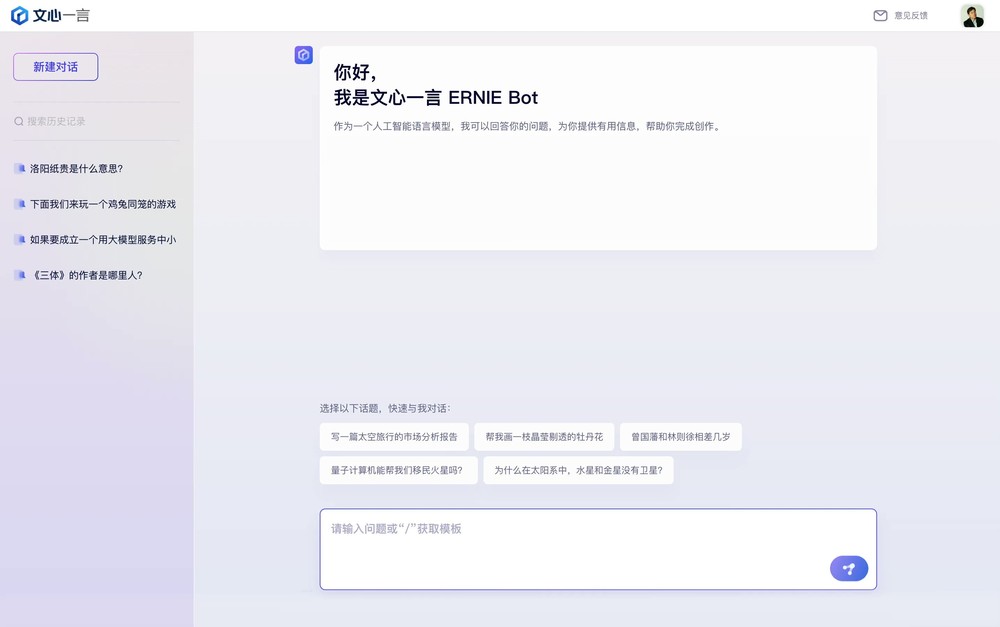Click the paper plane send icon
This screenshot has width=1000, height=627.
pyautogui.click(x=848, y=568)
